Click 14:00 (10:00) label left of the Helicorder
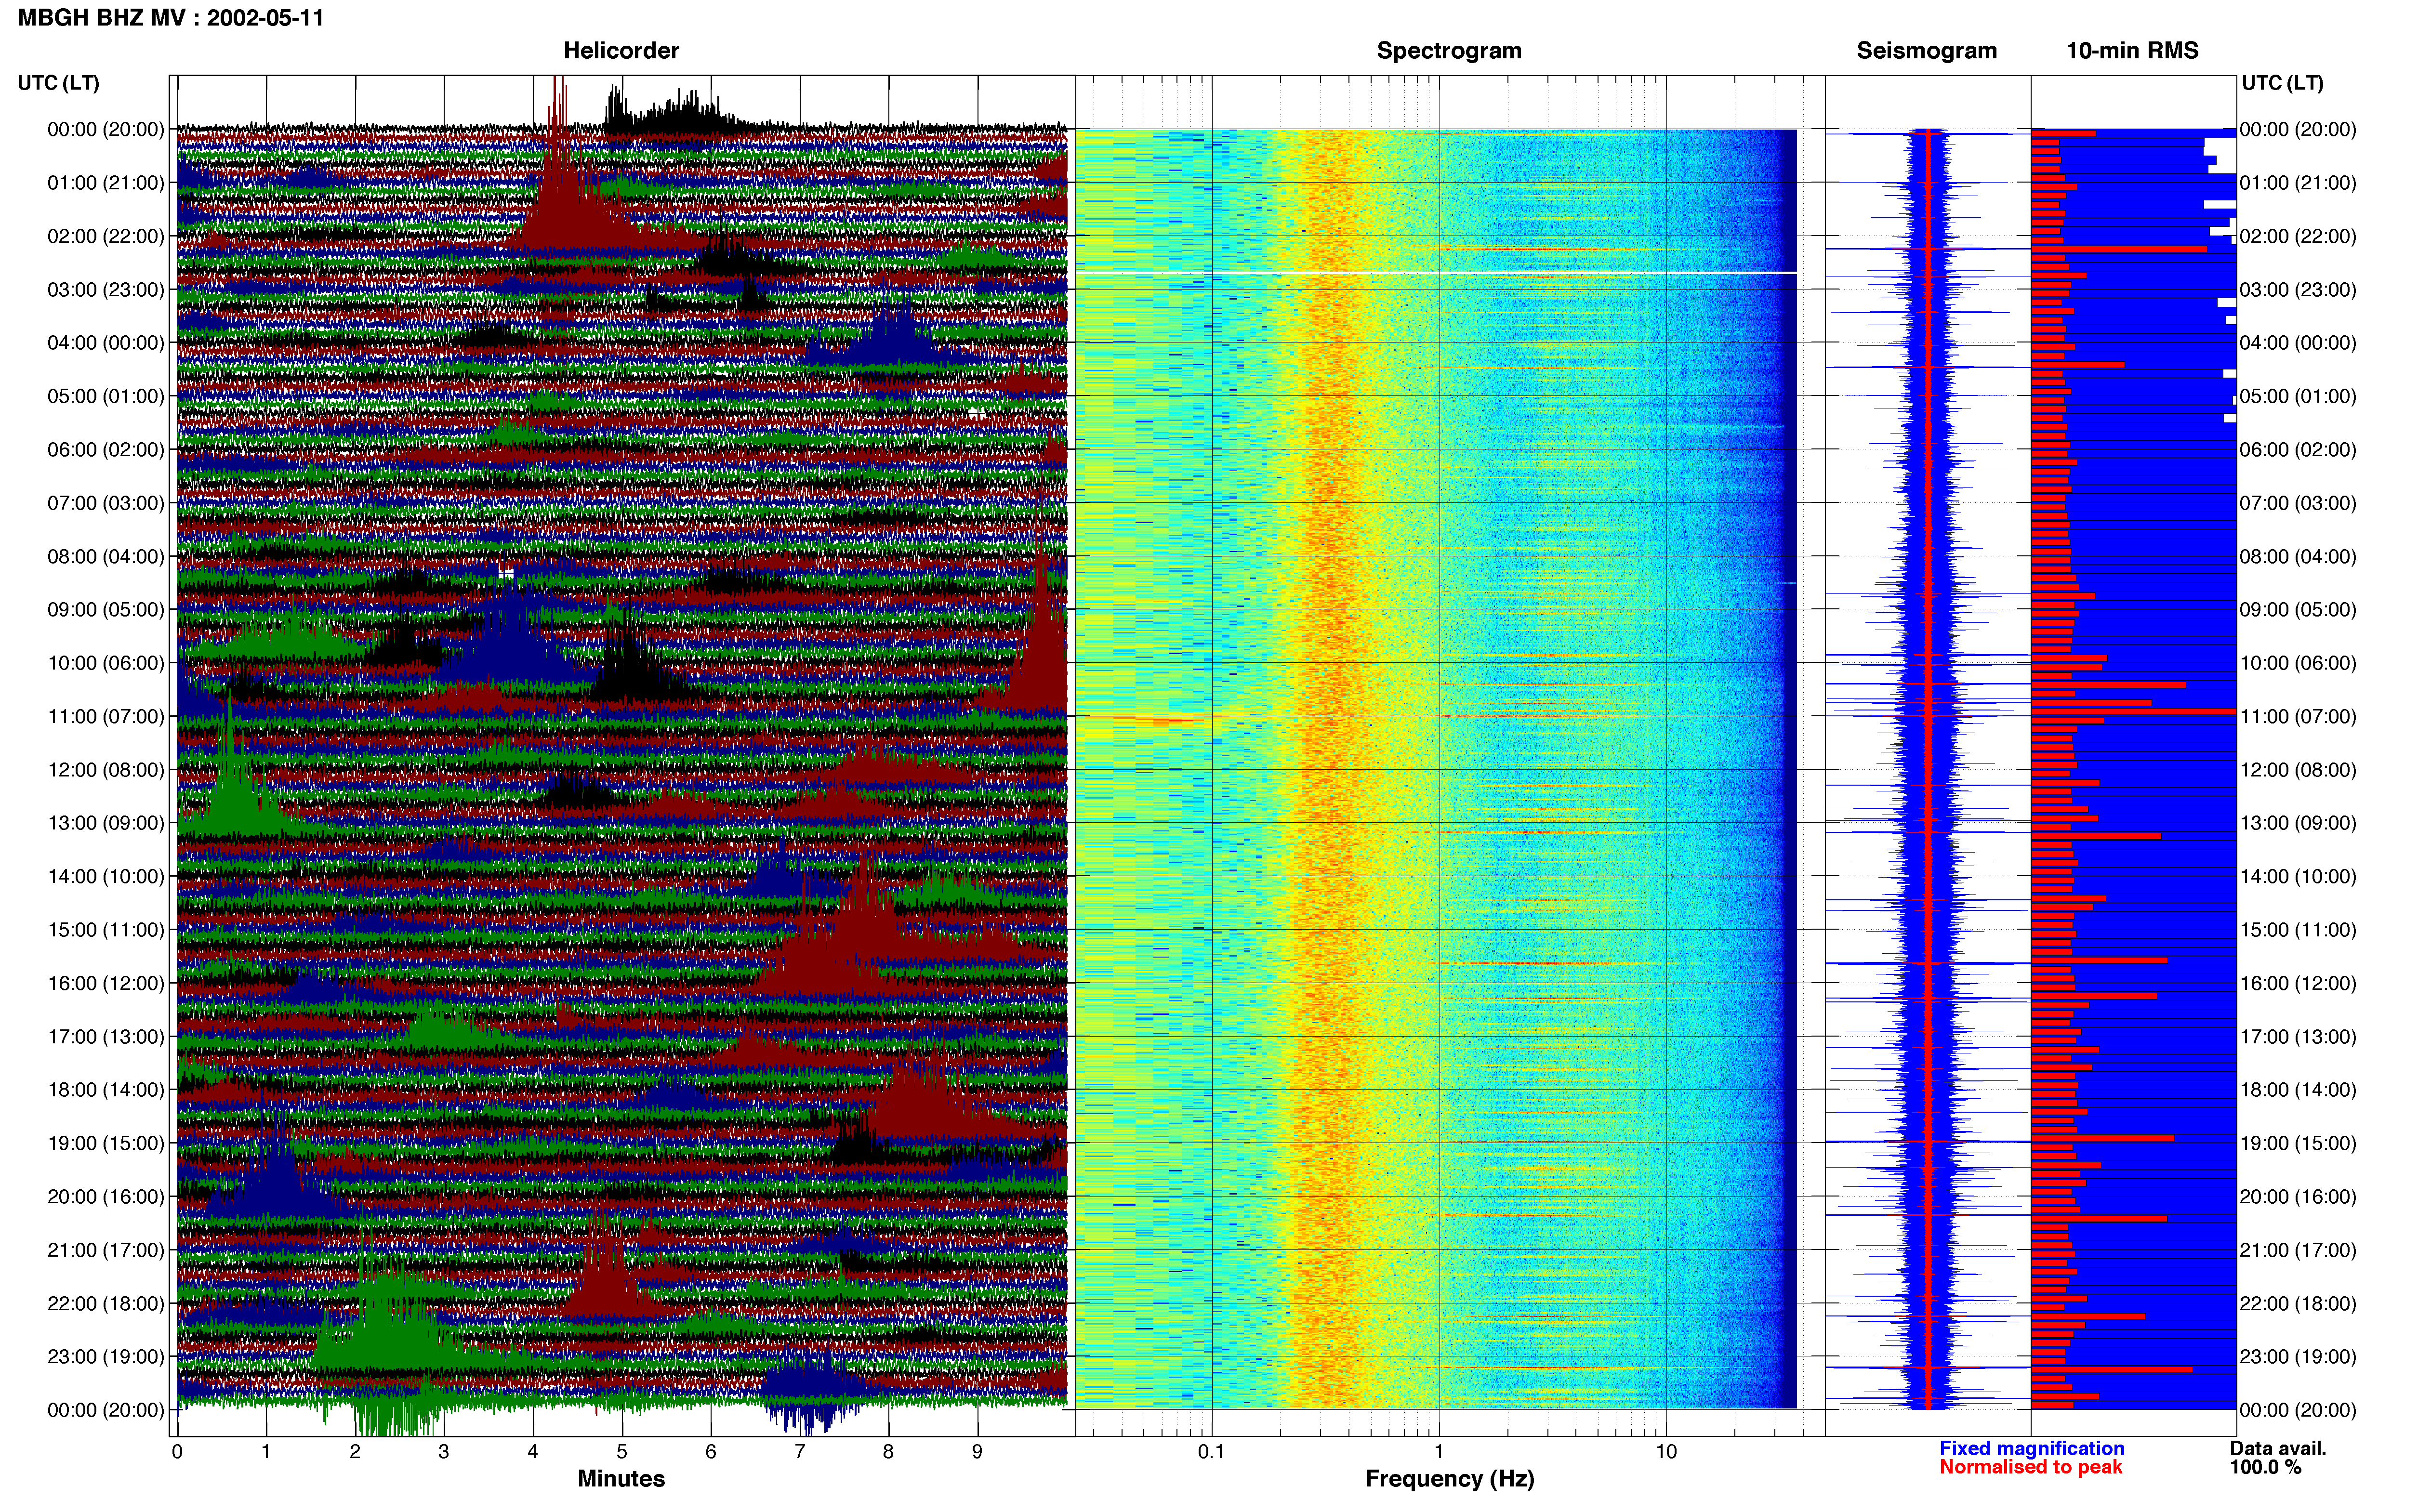The height and width of the screenshot is (1512, 2418). 106,876
